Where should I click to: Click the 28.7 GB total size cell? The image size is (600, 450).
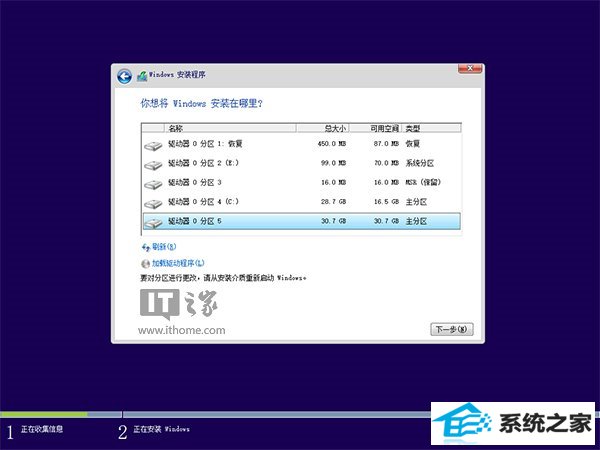click(x=333, y=202)
